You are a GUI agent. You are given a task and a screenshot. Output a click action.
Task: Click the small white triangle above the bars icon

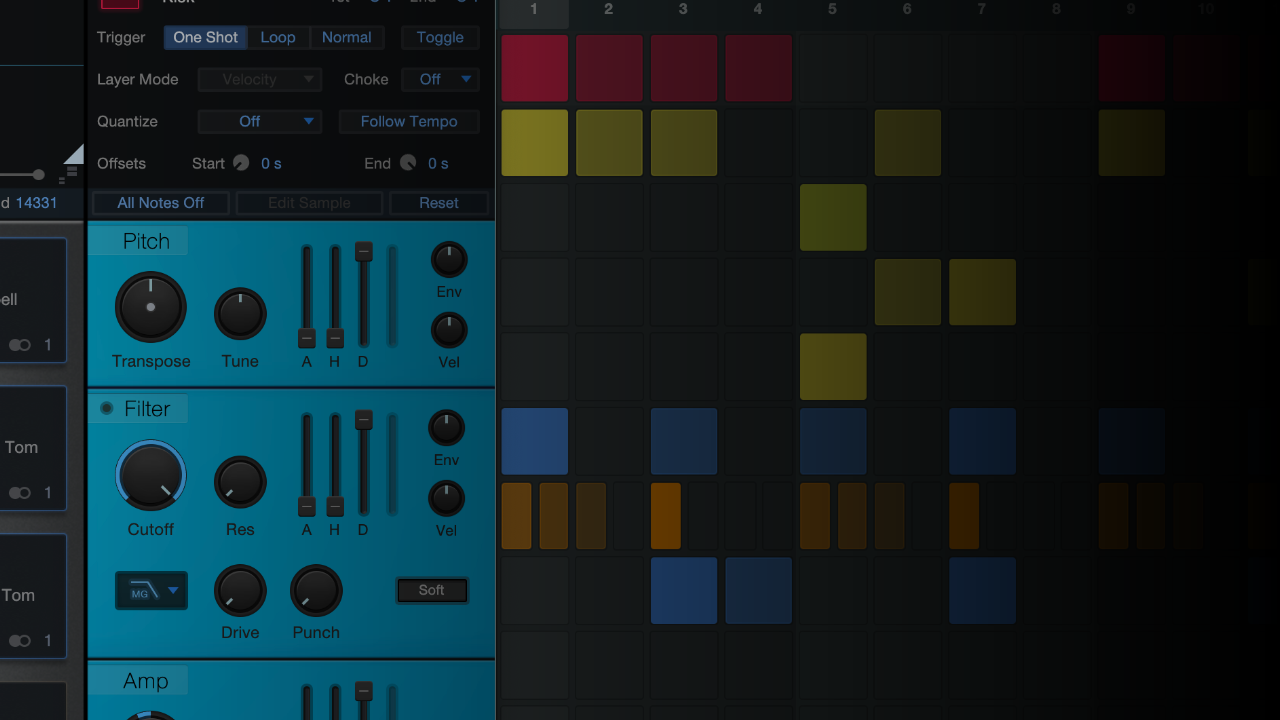click(x=74, y=154)
